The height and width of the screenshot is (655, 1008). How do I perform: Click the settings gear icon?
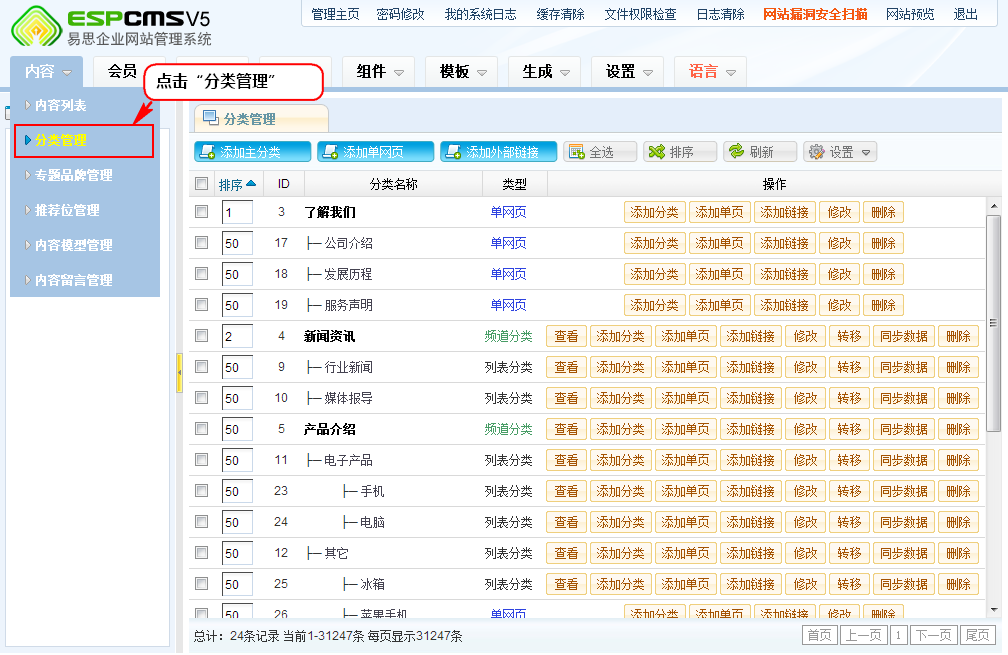816,152
